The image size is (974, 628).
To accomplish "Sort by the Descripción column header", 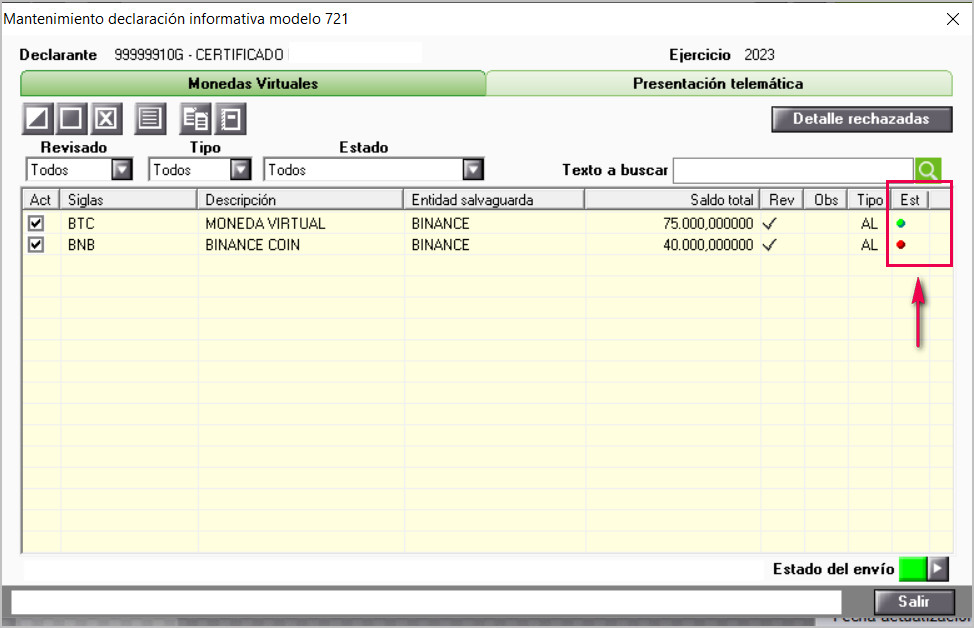I will [x=300, y=199].
